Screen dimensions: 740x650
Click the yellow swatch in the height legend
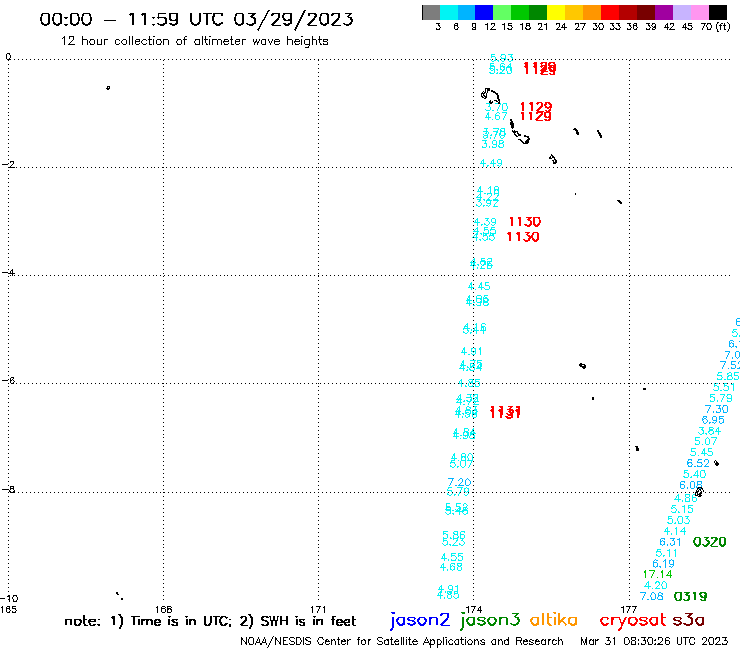pos(556,12)
